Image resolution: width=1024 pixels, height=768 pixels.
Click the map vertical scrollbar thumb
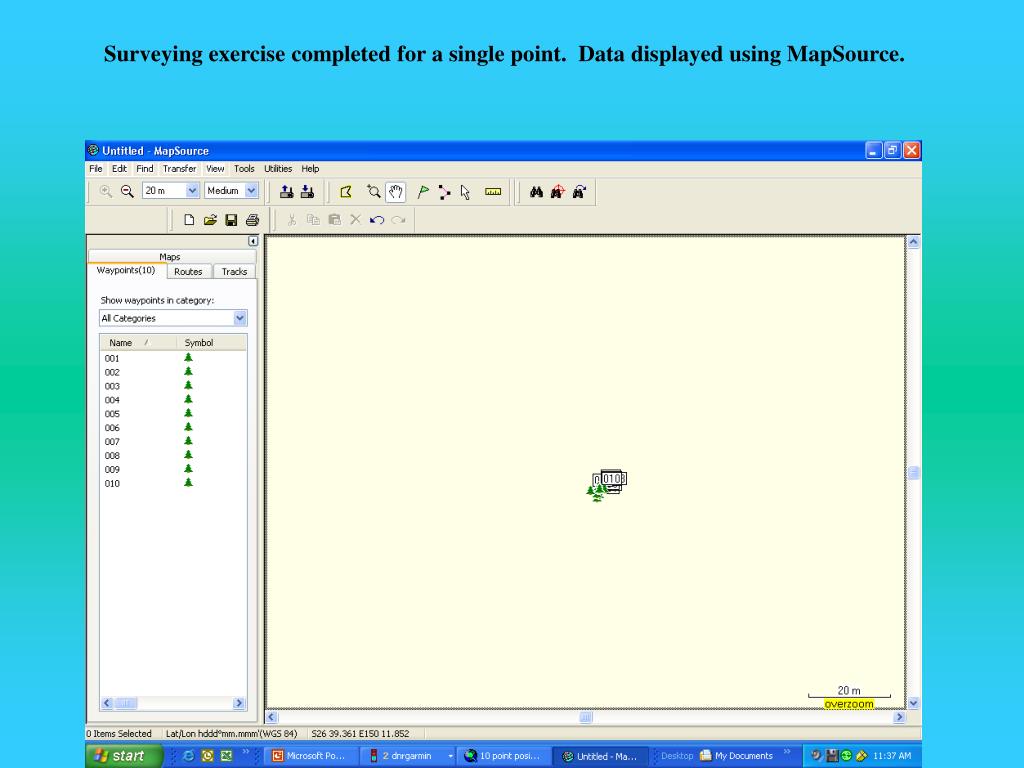(x=914, y=473)
